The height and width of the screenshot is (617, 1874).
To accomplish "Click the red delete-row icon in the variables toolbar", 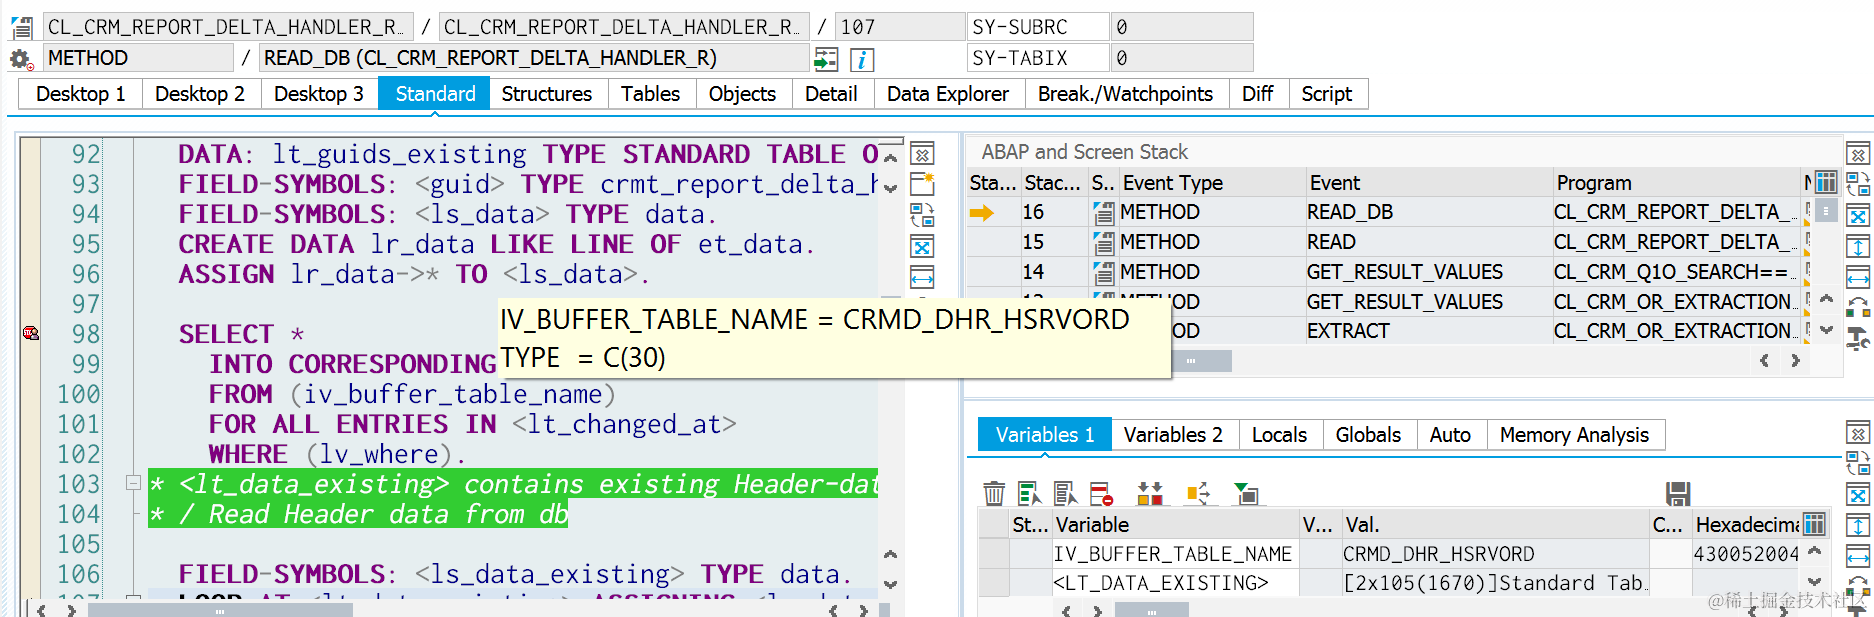I will coord(1102,493).
